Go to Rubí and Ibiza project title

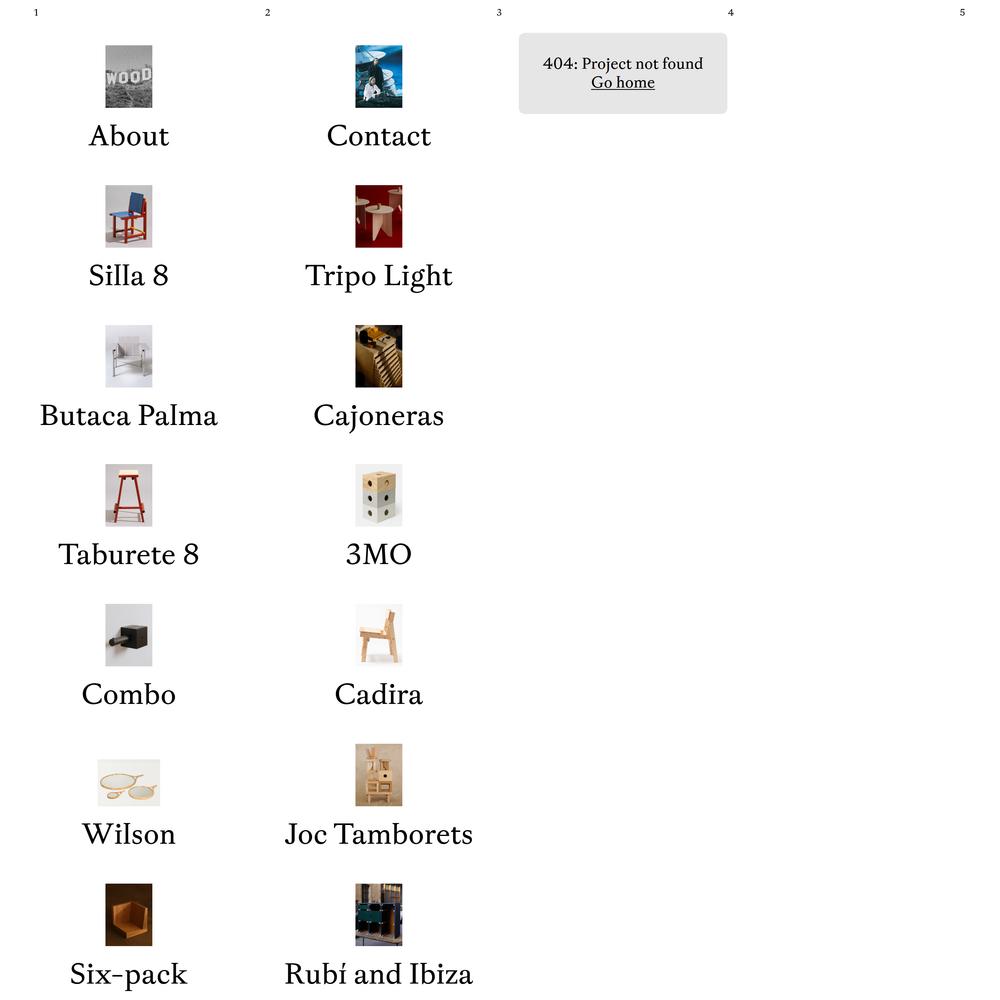[379, 974]
